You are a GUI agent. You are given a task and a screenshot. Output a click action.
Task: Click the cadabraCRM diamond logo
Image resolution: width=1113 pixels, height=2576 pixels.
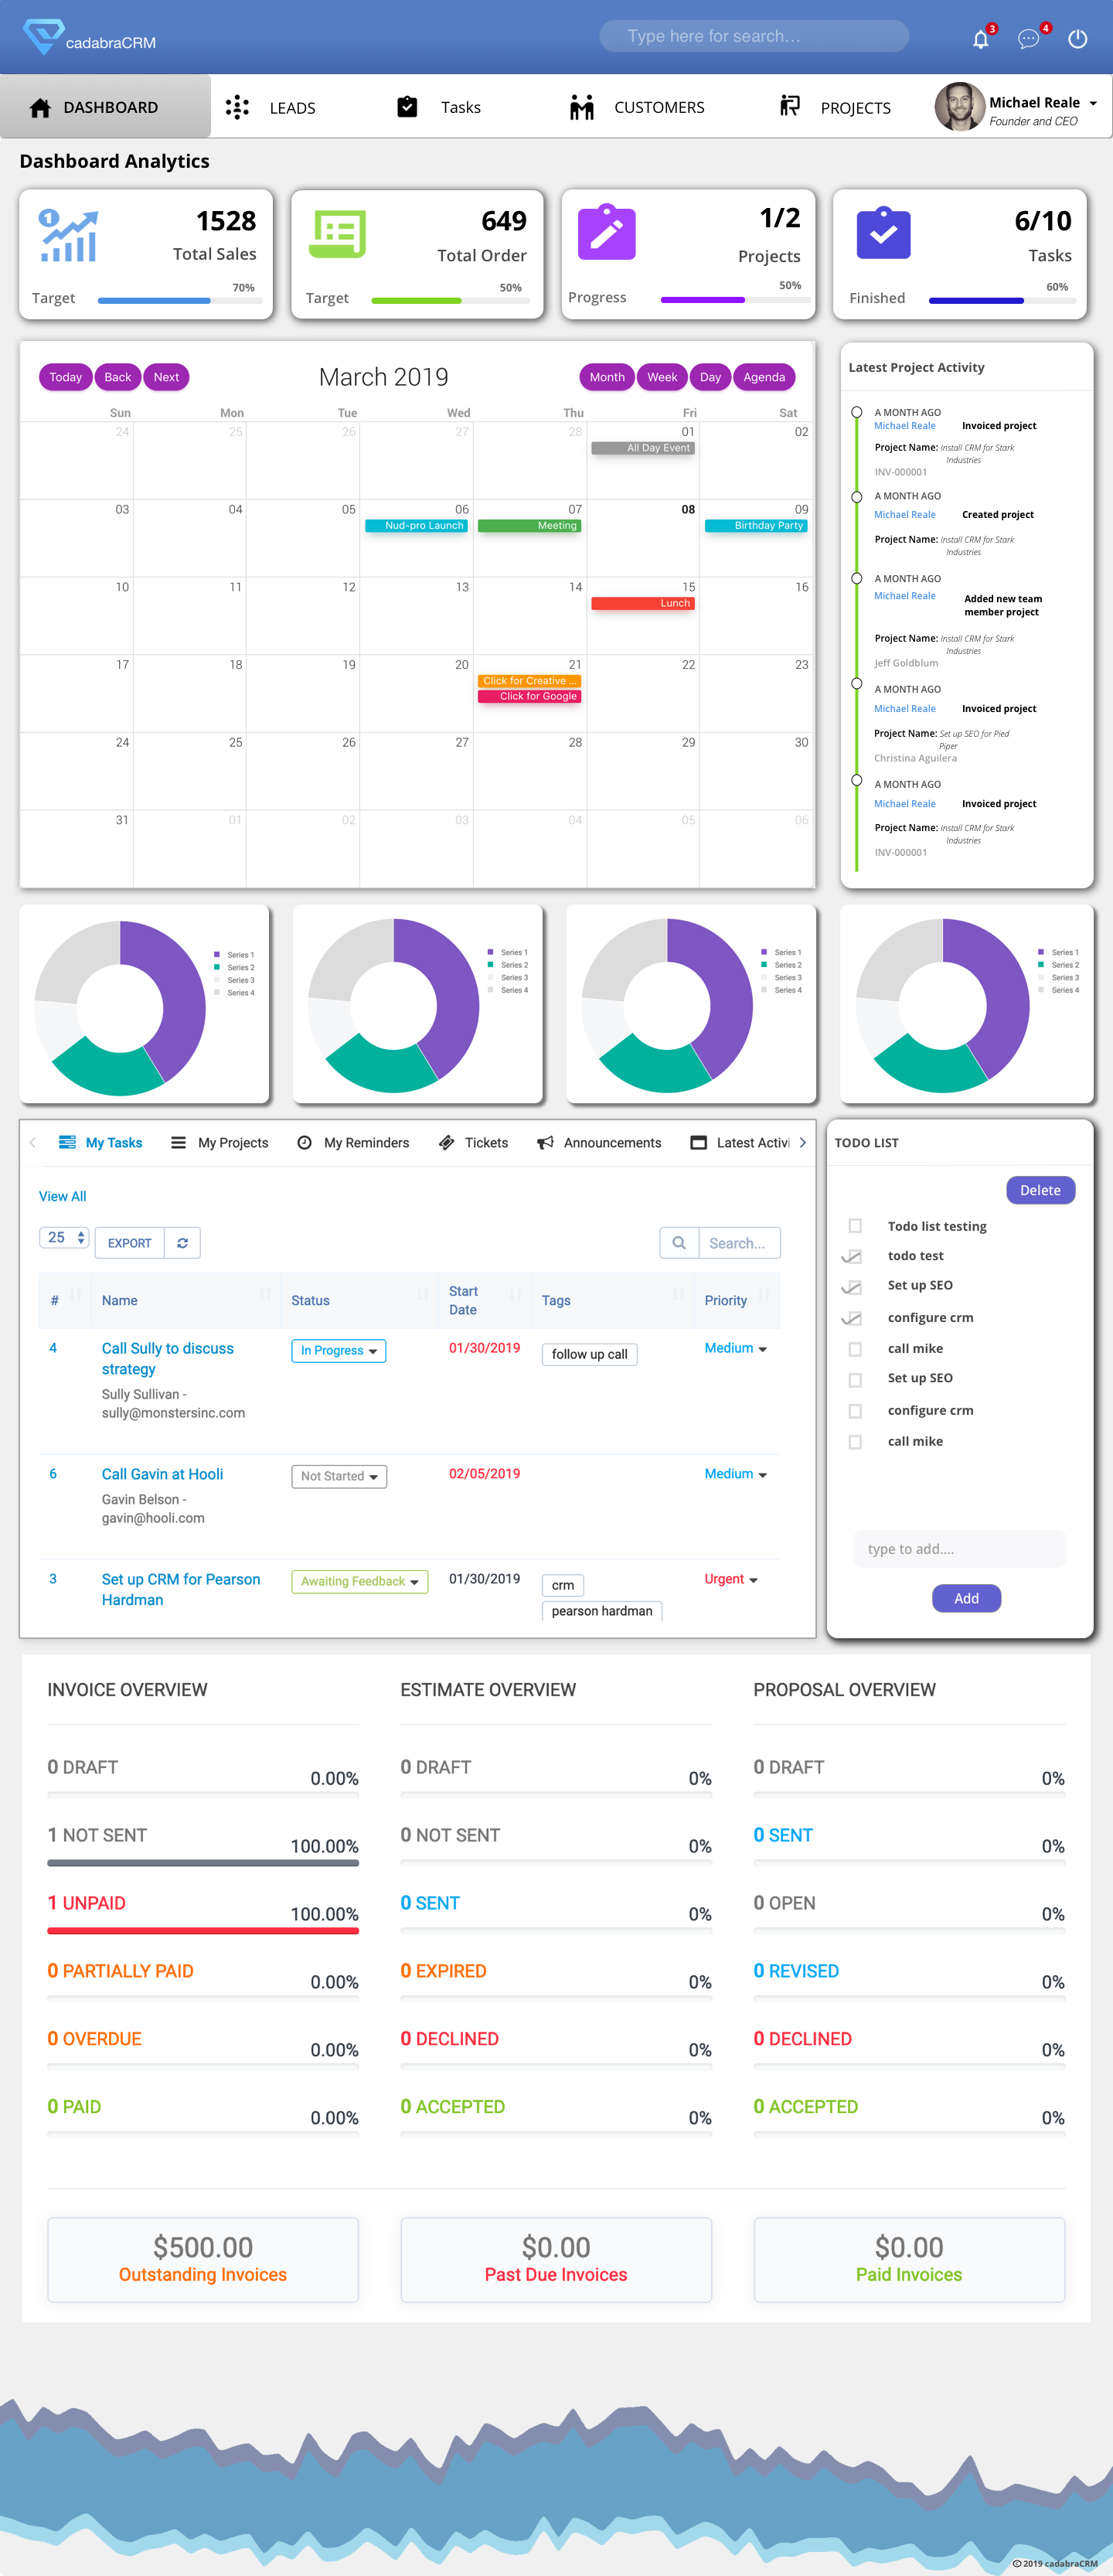[x=43, y=37]
